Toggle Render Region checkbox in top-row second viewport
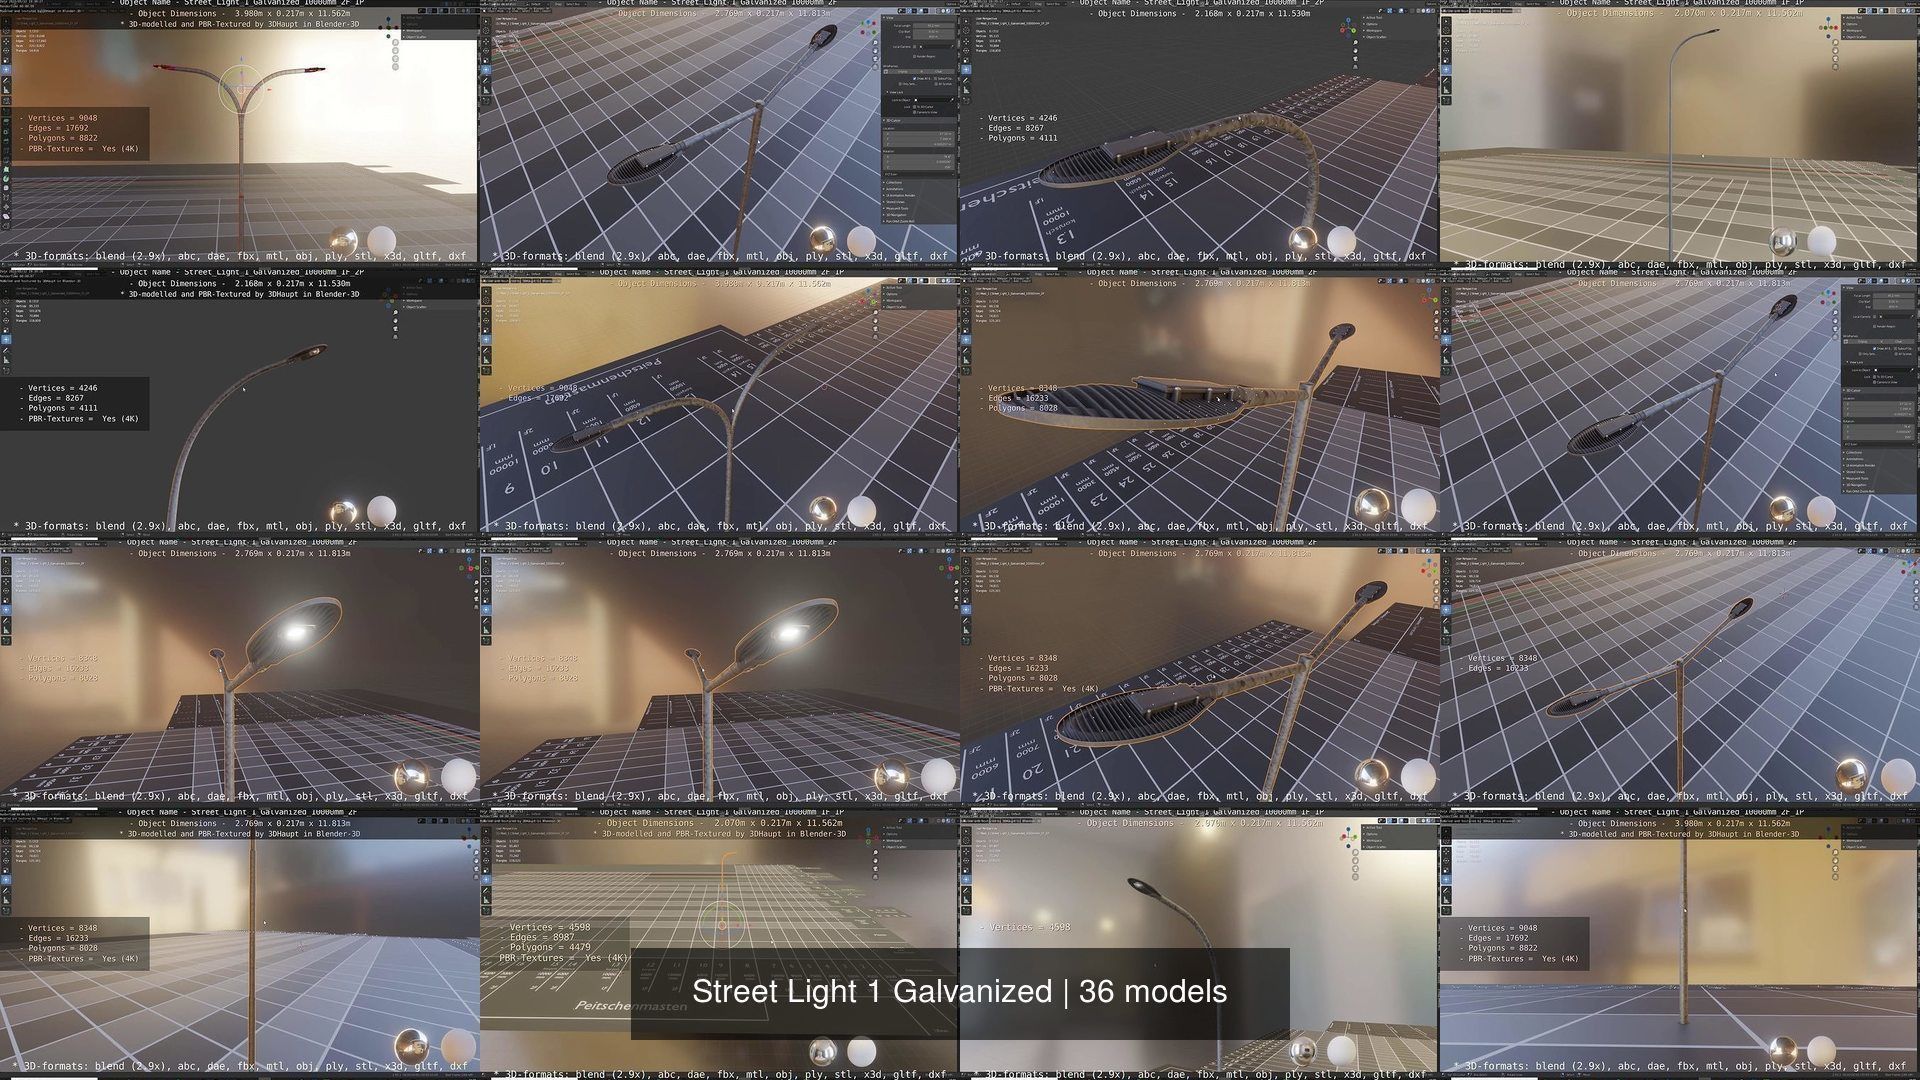1920x1080 pixels. tap(915, 57)
